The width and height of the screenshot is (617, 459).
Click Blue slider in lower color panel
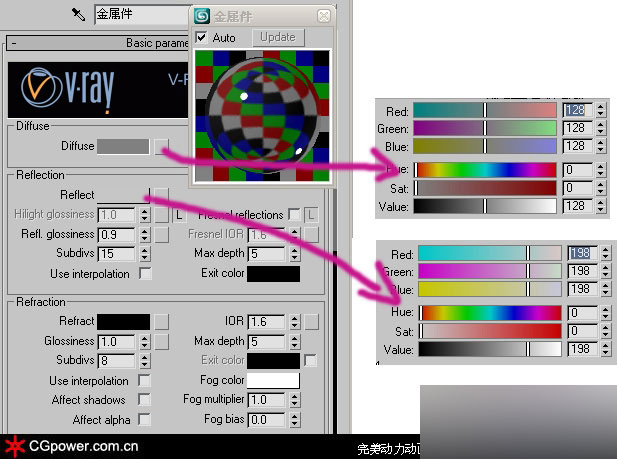(490, 289)
